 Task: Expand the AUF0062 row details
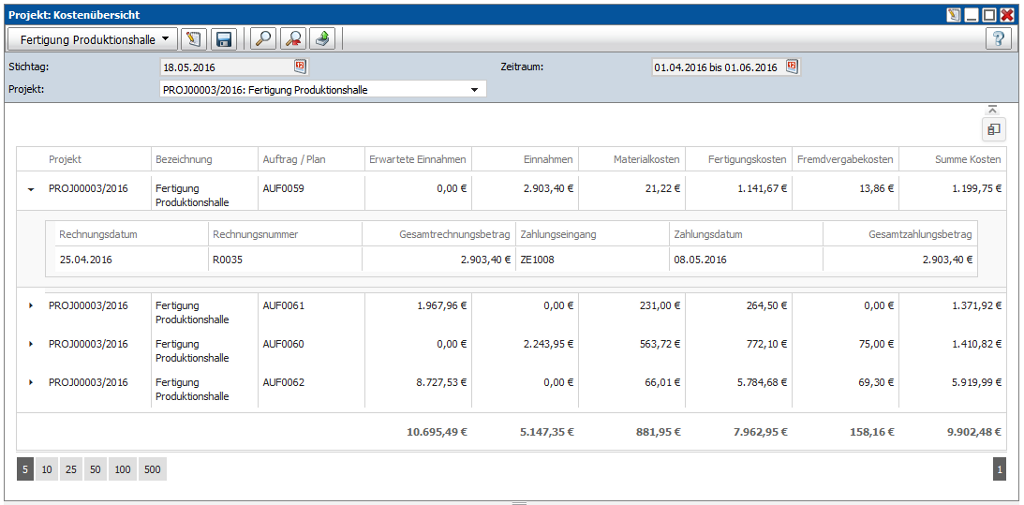(x=31, y=382)
